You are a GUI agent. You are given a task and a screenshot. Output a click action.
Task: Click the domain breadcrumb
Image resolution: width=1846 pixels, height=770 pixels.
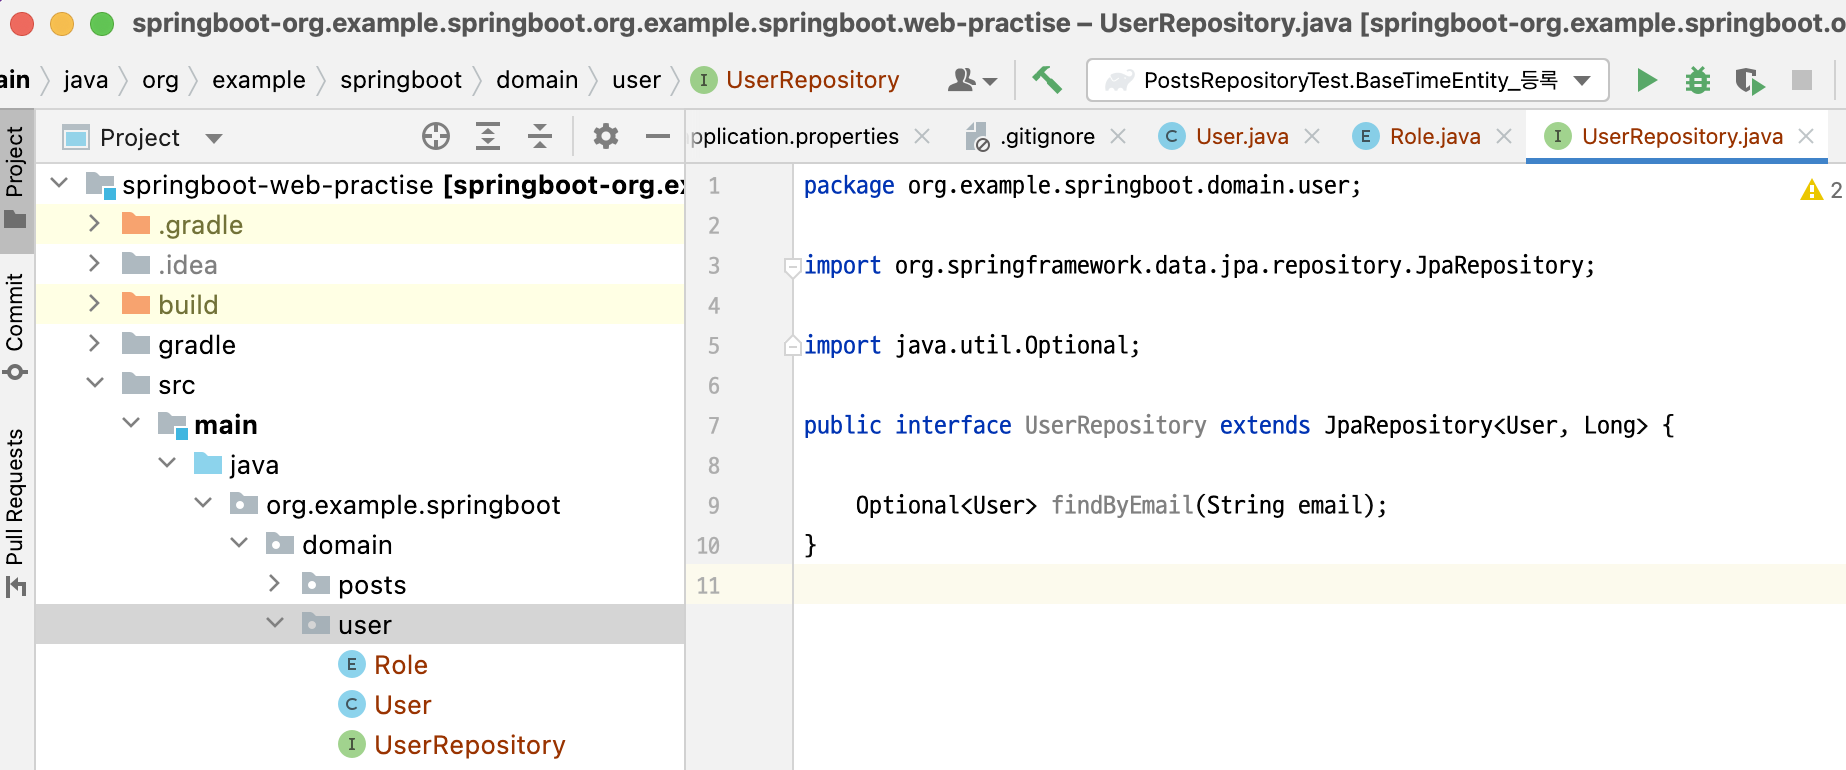tap(537, 80)
